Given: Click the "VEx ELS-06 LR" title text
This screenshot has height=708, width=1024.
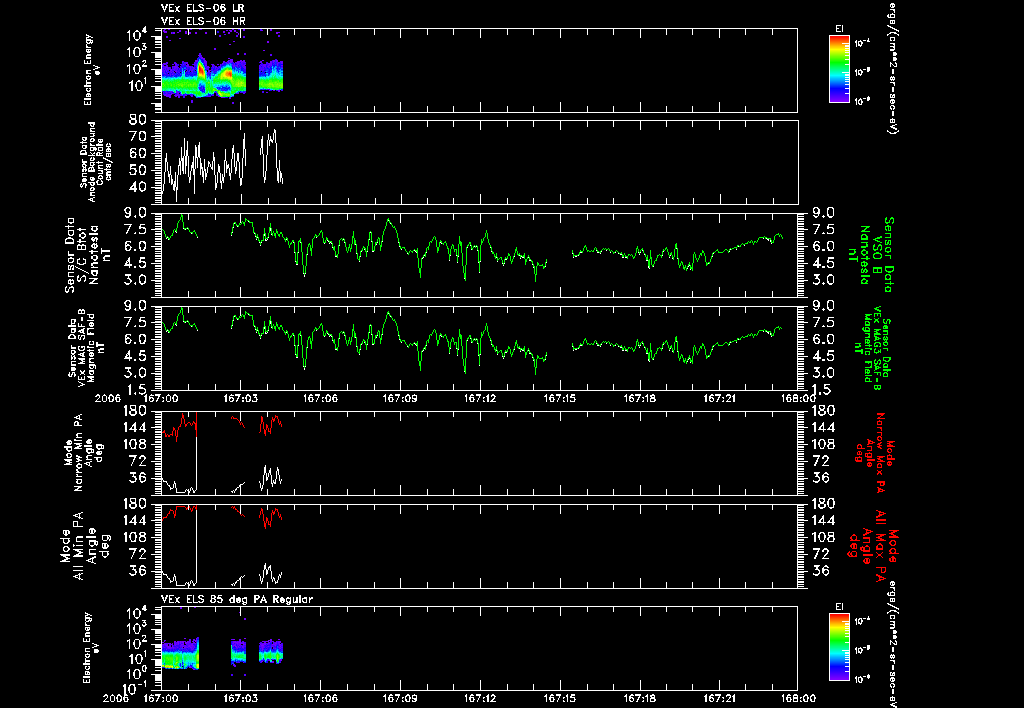Looking at the screenshot, I should tap(202, 8).
